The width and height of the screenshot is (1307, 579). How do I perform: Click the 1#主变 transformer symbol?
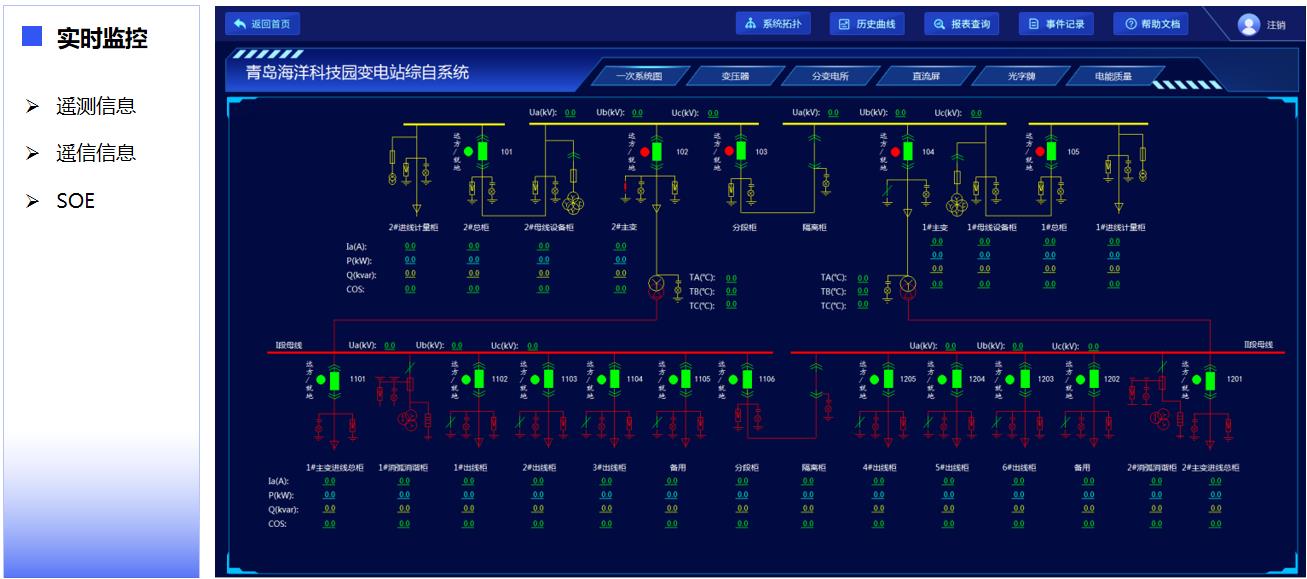click(x=907, y=286)
